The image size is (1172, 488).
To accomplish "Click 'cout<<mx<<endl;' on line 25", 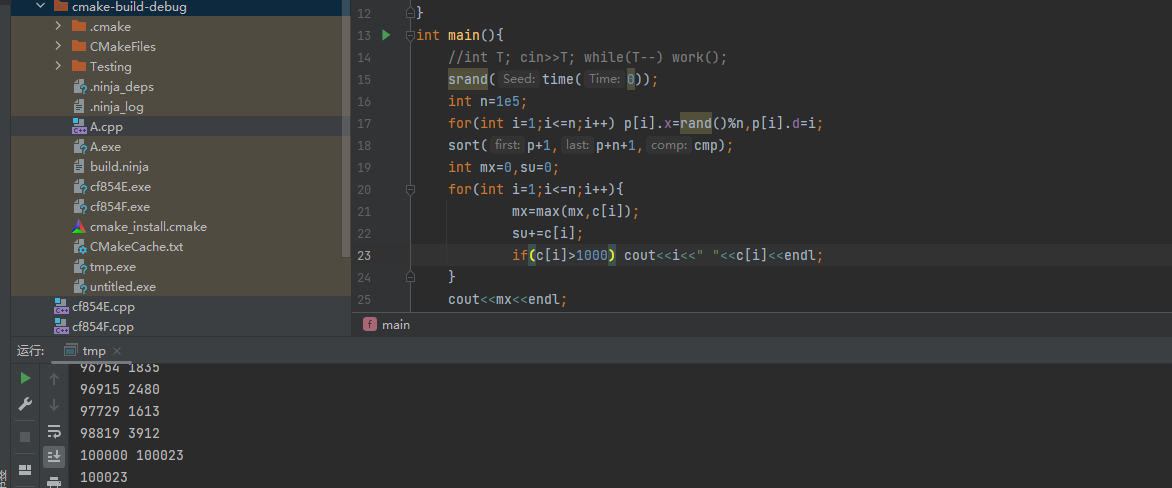I will (x=508, y=300).
